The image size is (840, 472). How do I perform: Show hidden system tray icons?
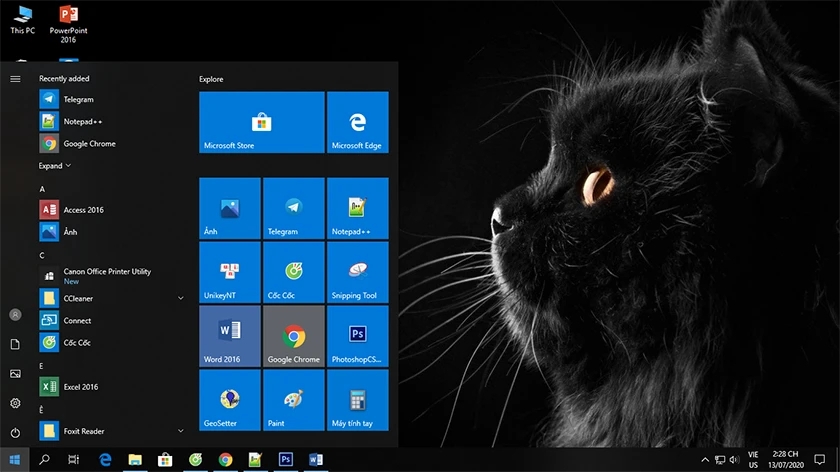(x=705, y=460)
